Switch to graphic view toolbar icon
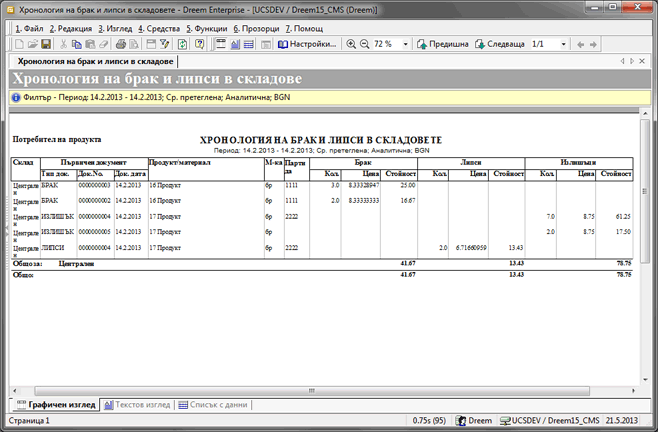 pos(221,44)
